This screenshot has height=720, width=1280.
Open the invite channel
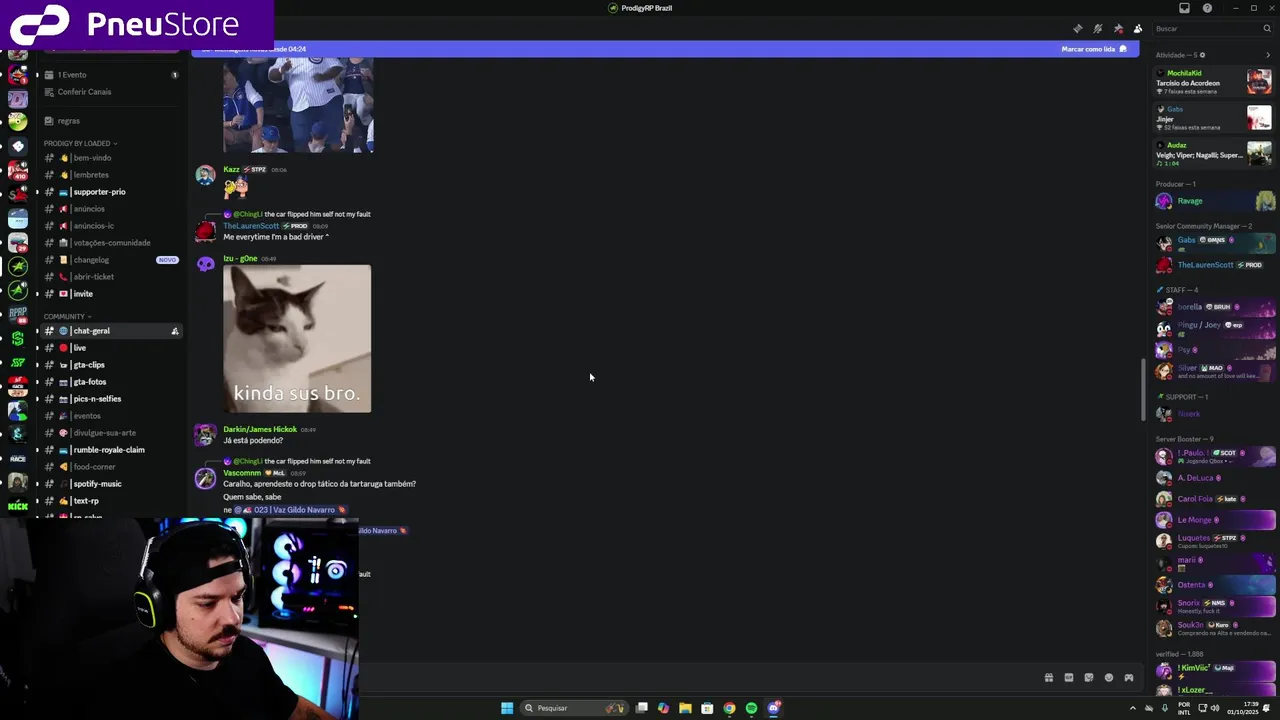110,294
